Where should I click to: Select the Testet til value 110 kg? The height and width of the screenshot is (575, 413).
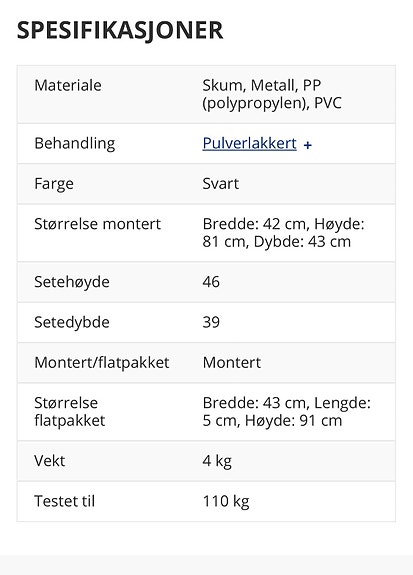[x=226, y=502]
